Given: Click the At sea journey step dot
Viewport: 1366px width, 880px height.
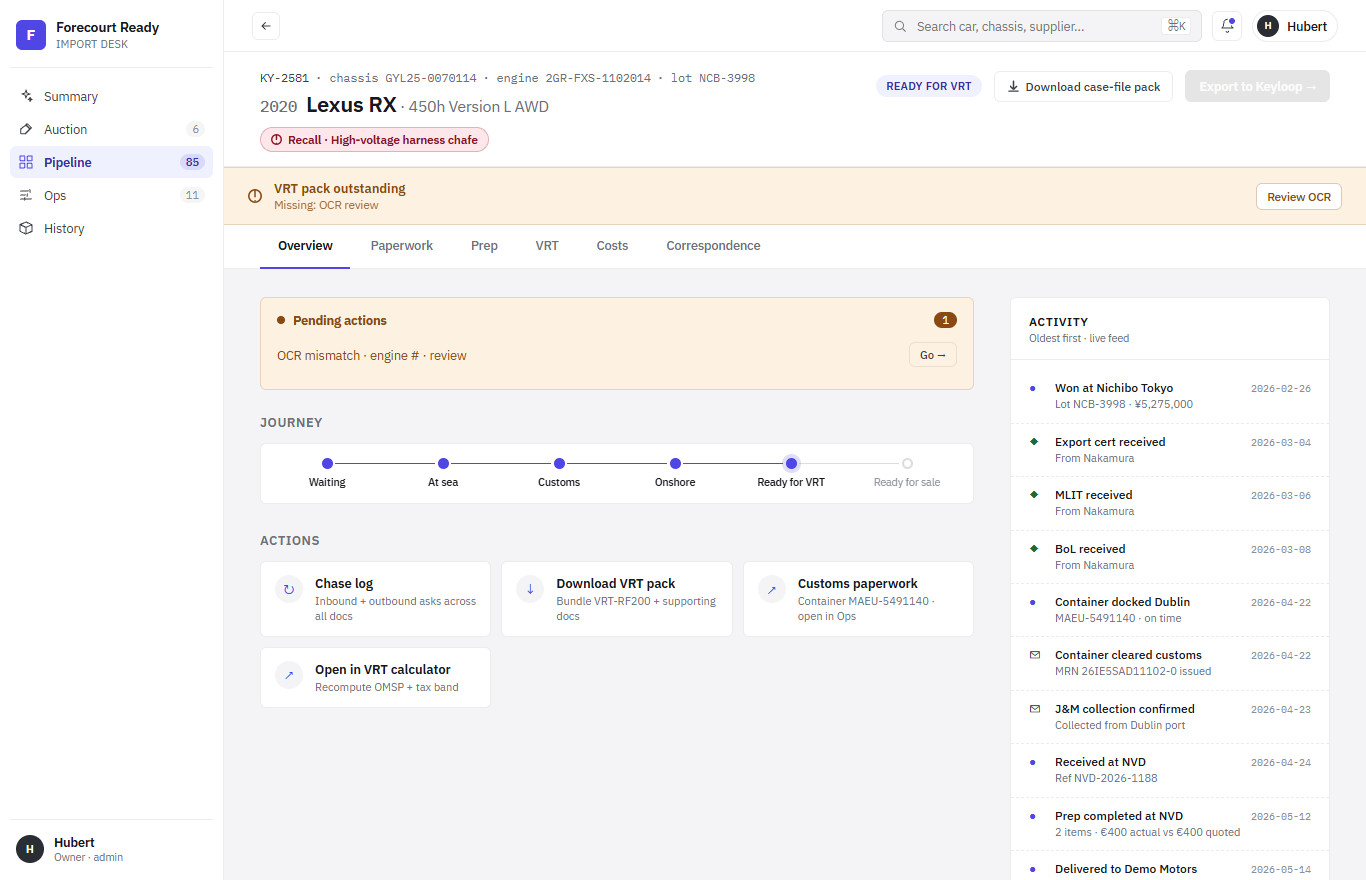Looking at the screenshot, I should [x=443, y=463].
